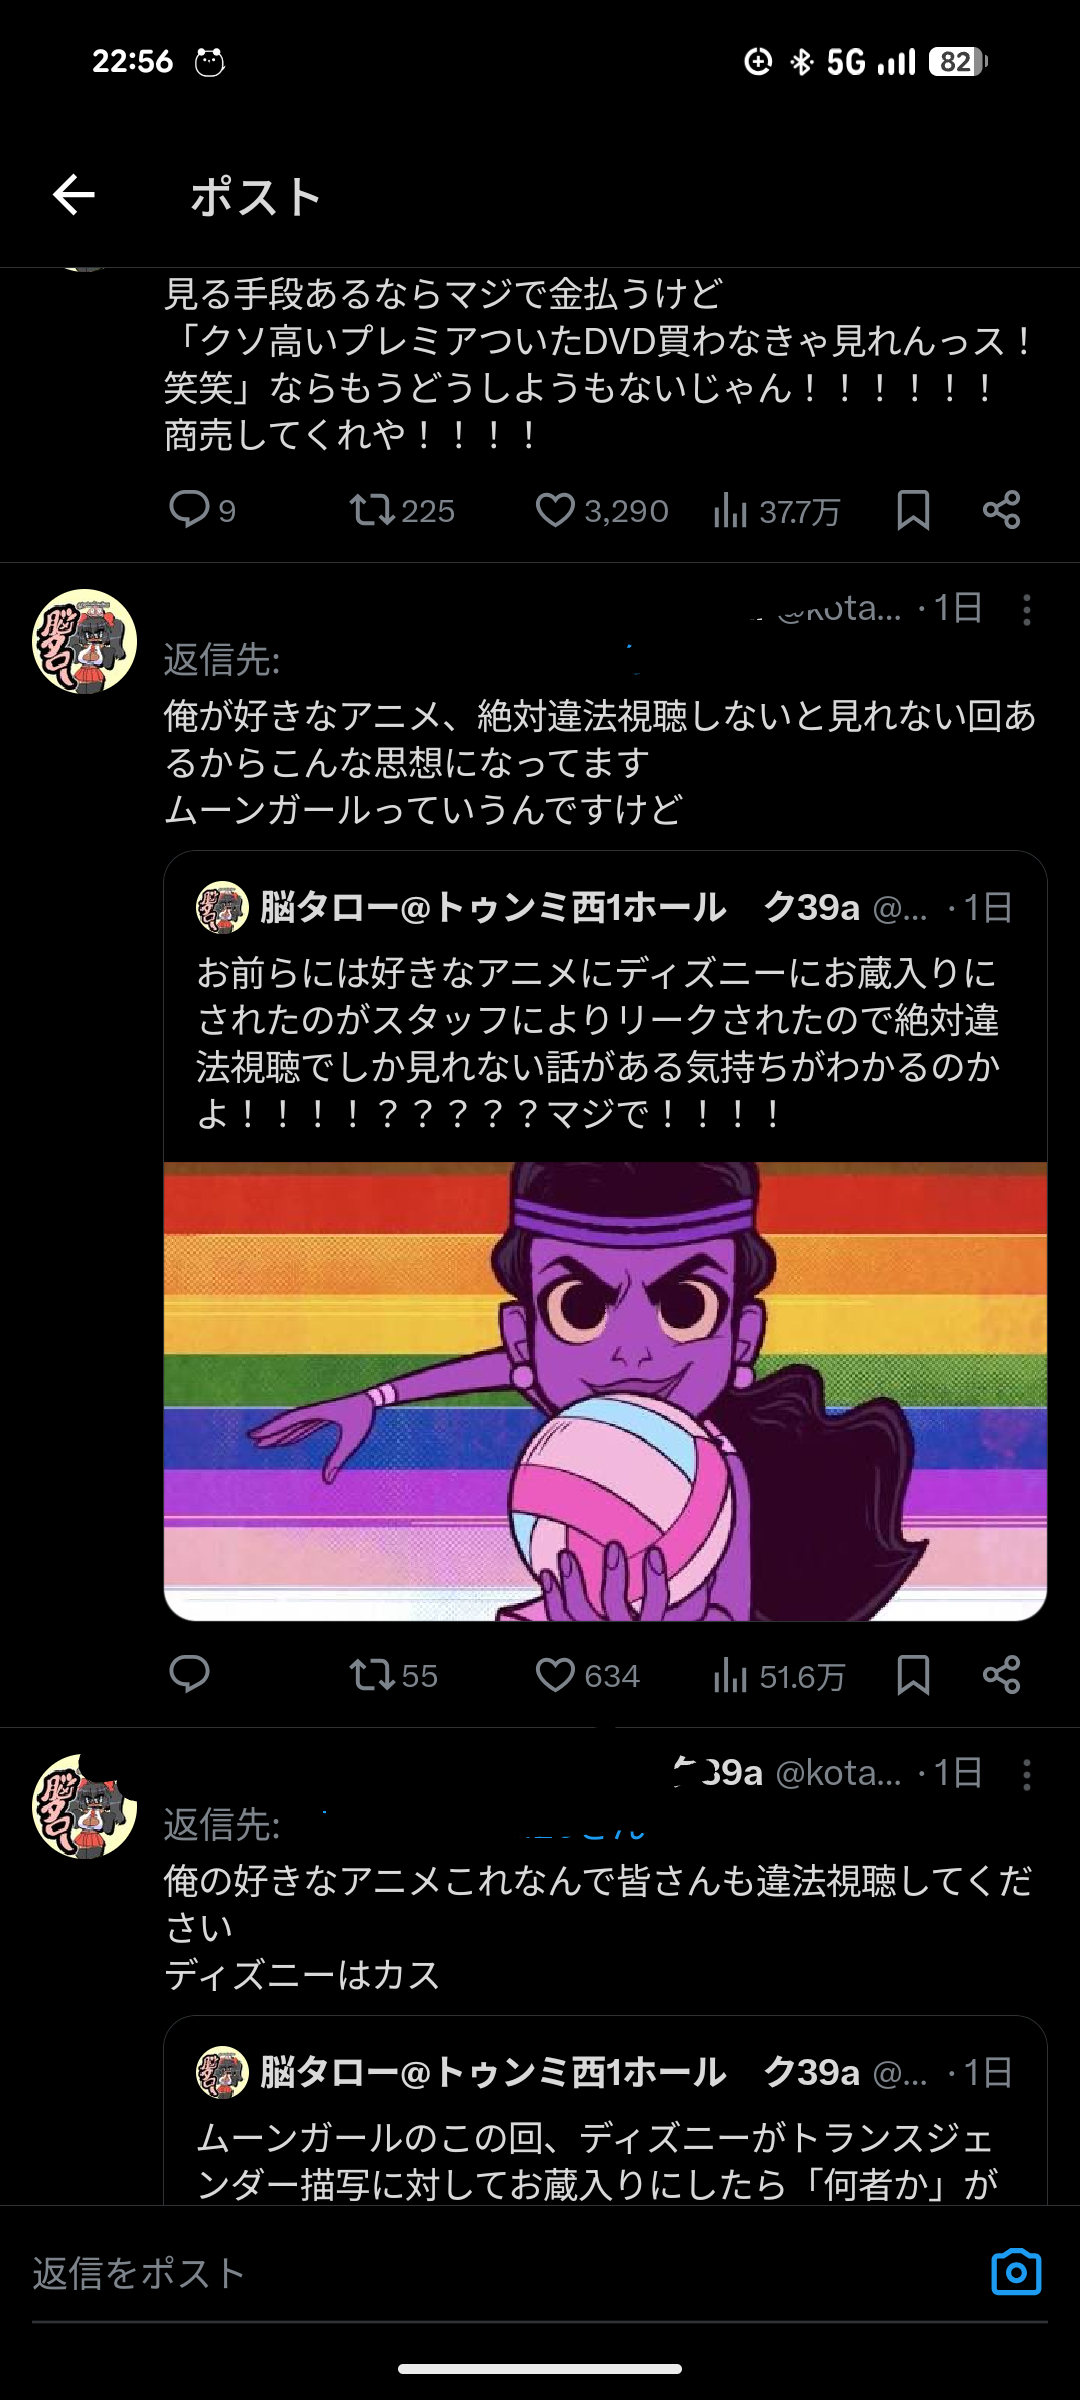This screenshot has height=2400, width=1080.
Task: Share the post with 51.6万 views
Action: pyautogui.click(x=1001, y=1675)
